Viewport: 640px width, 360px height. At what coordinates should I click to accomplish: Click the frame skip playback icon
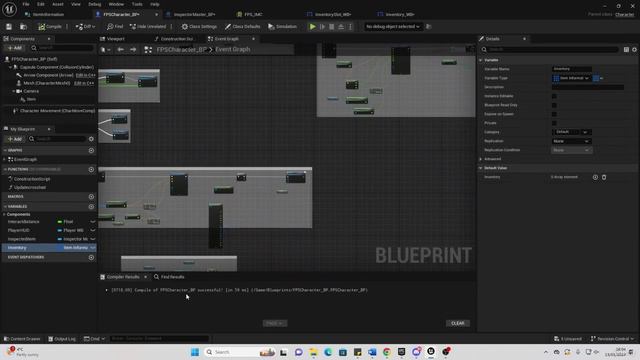pyautogui.click(x=322, y=27)
